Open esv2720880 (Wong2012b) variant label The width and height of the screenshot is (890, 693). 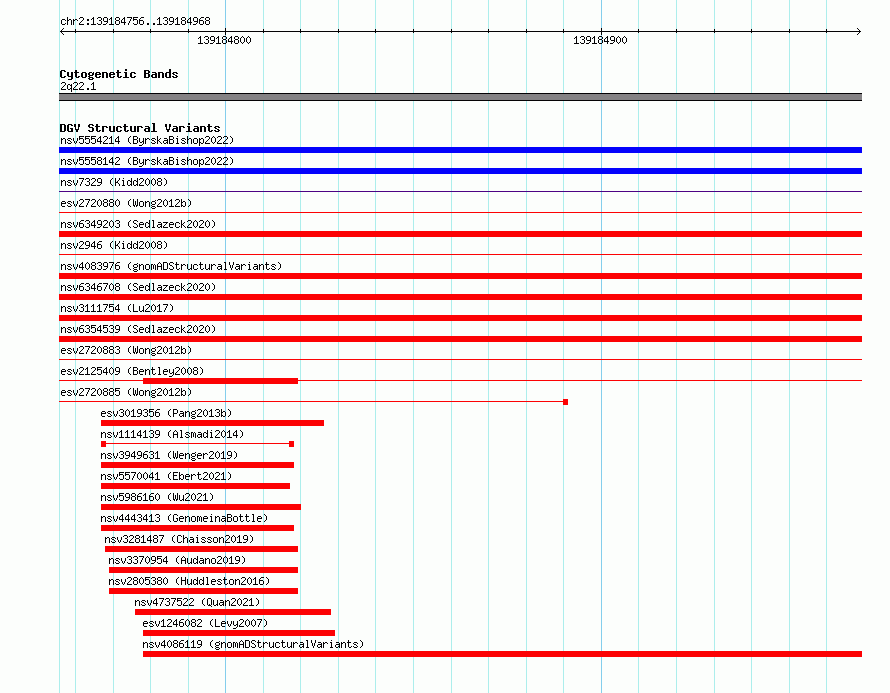pos(126,203)
